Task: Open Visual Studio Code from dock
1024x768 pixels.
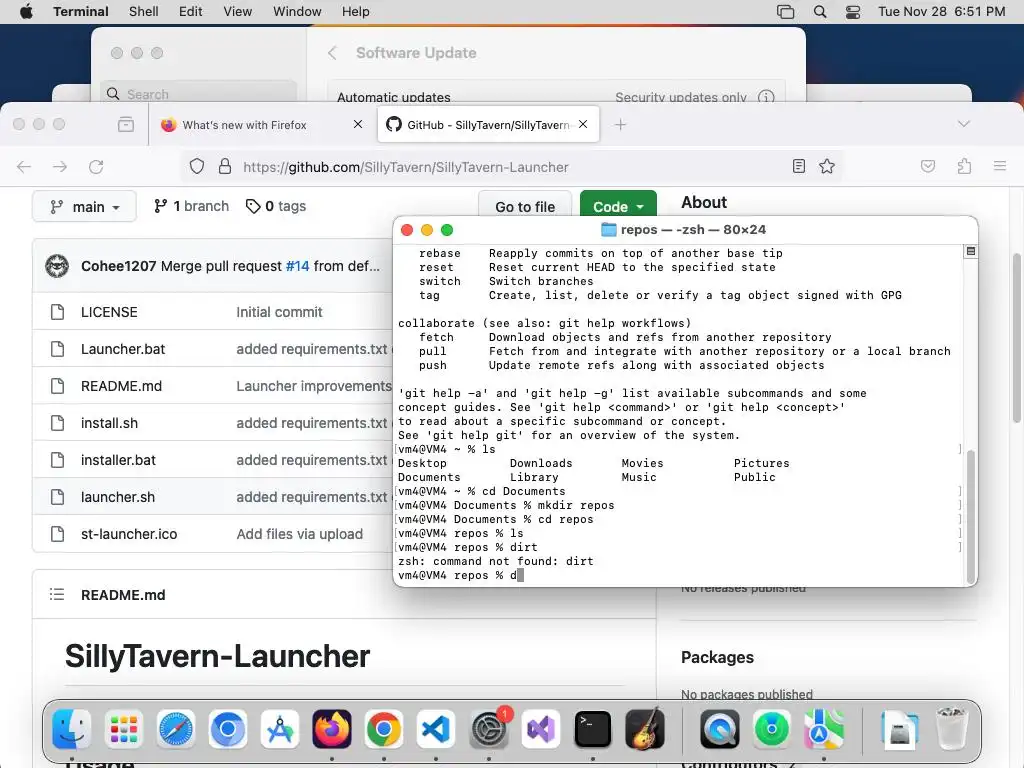Action: (x=436, y=728)
